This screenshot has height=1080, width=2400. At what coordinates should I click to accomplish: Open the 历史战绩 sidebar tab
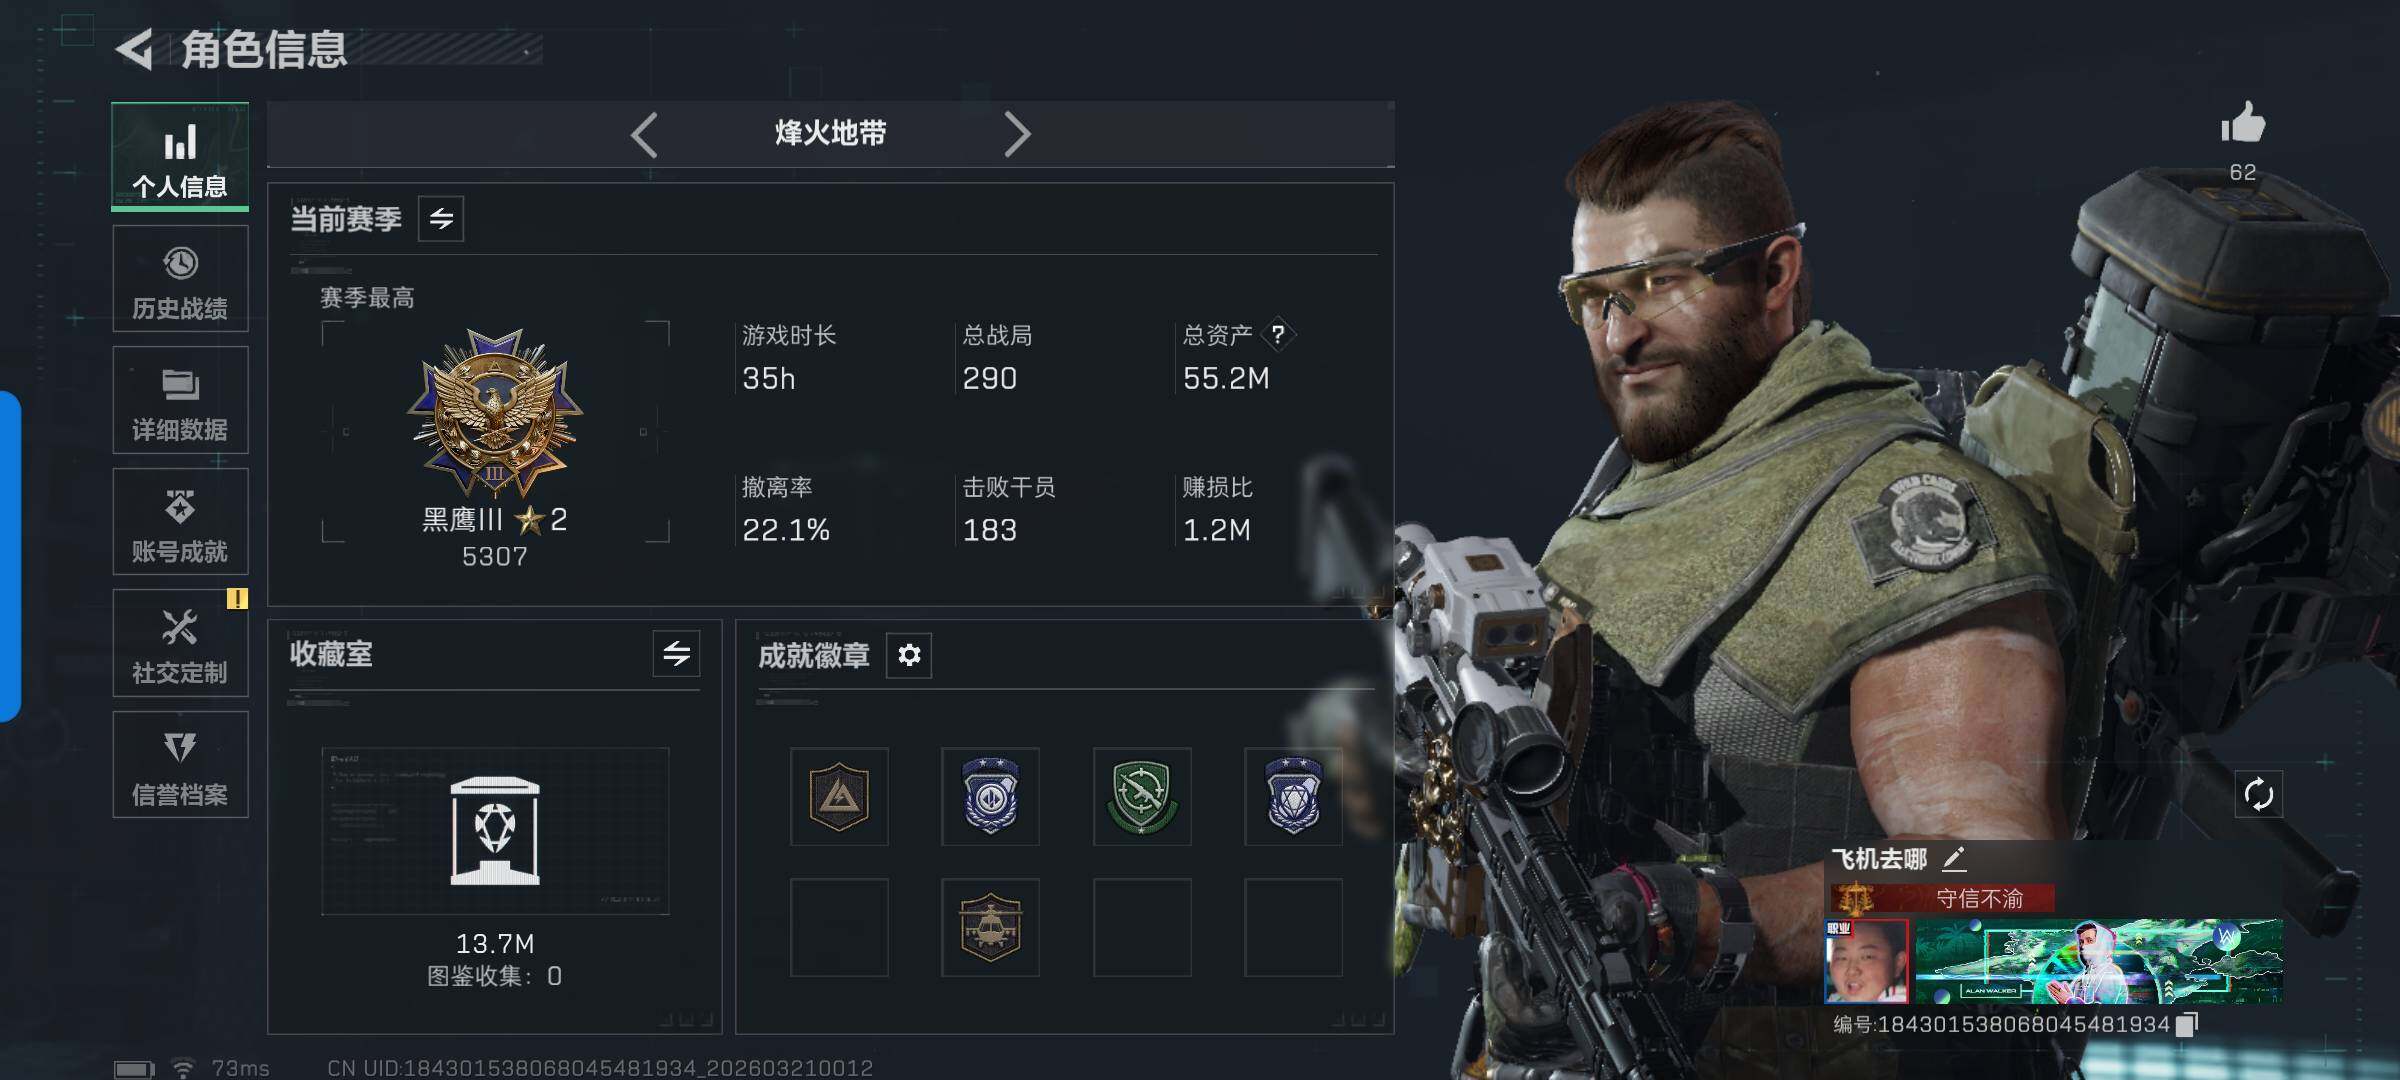point(180,280)
